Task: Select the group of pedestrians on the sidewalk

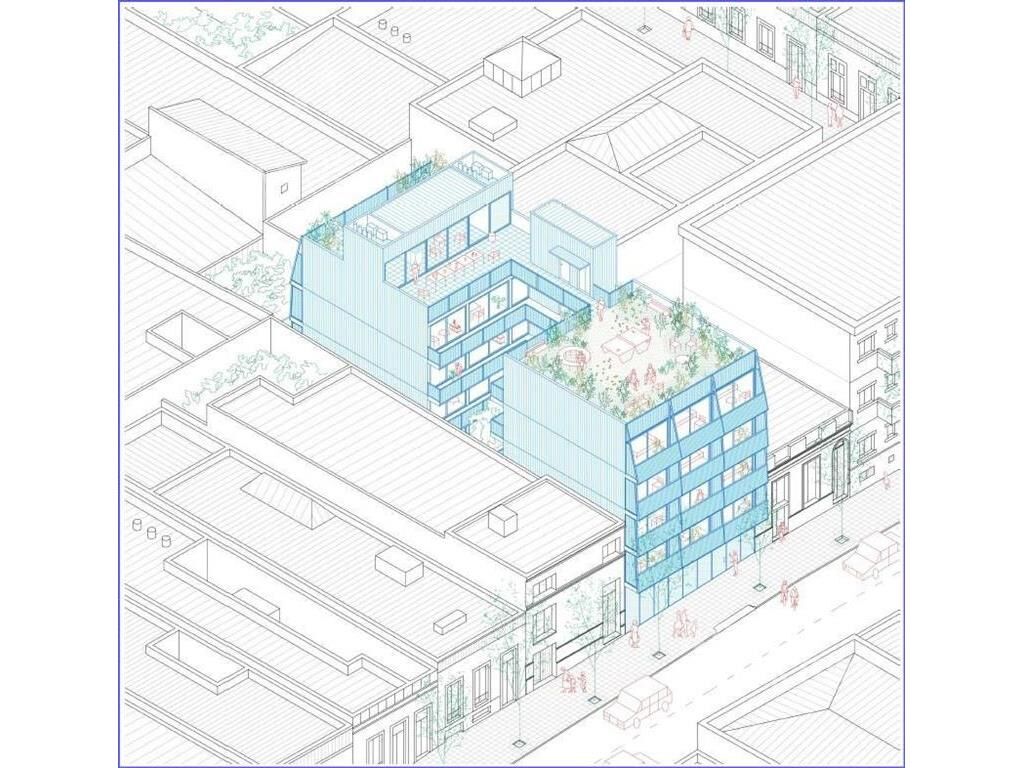Action: [682, 624]
